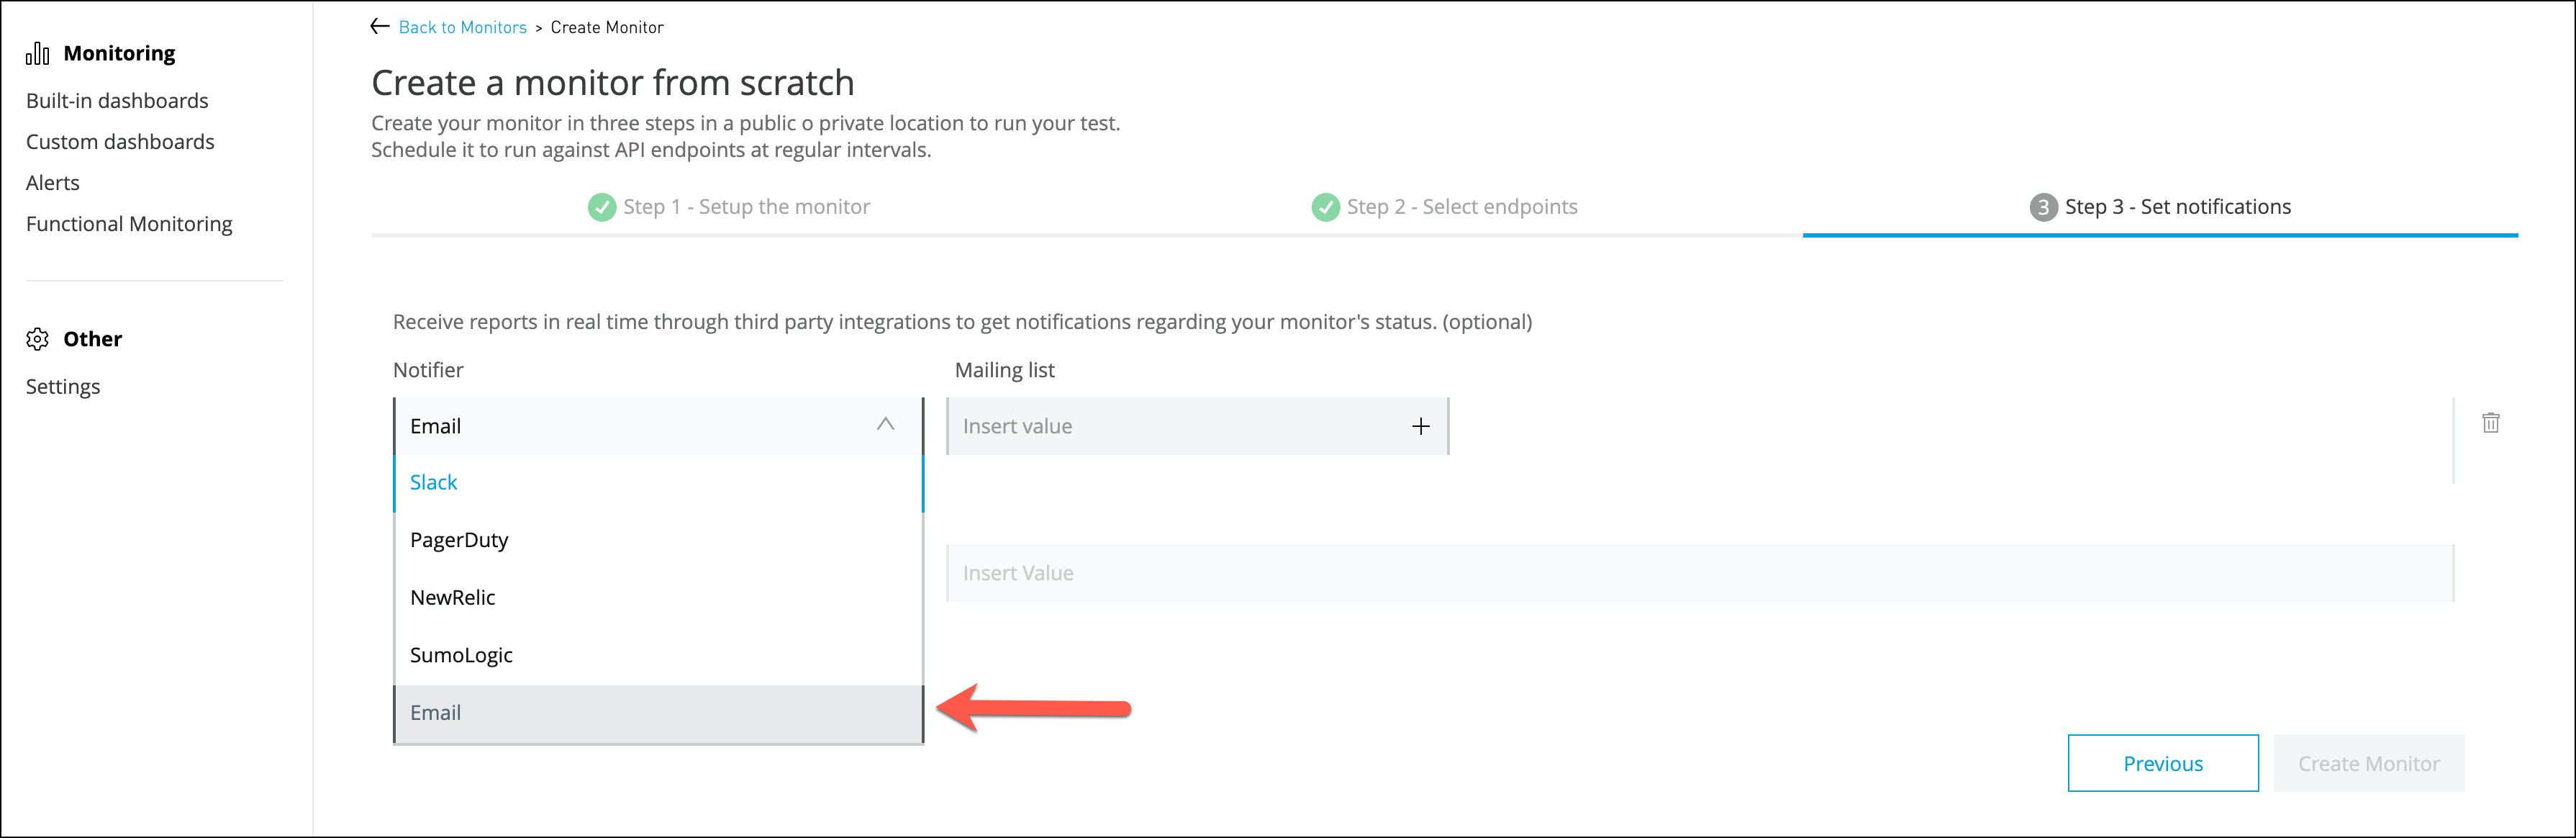The width and height of the screenshot is (2576, 838).
Task: Choose PagerDuty notifier option
Action: coord(459,540)
